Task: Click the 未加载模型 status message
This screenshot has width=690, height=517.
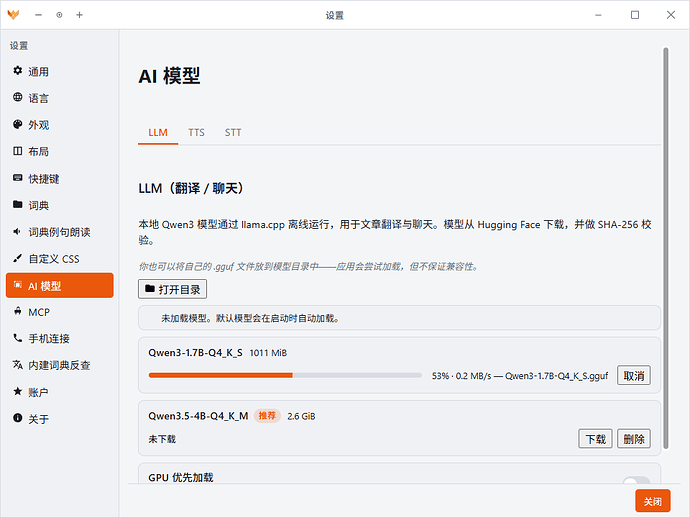Action: point(250,318)
